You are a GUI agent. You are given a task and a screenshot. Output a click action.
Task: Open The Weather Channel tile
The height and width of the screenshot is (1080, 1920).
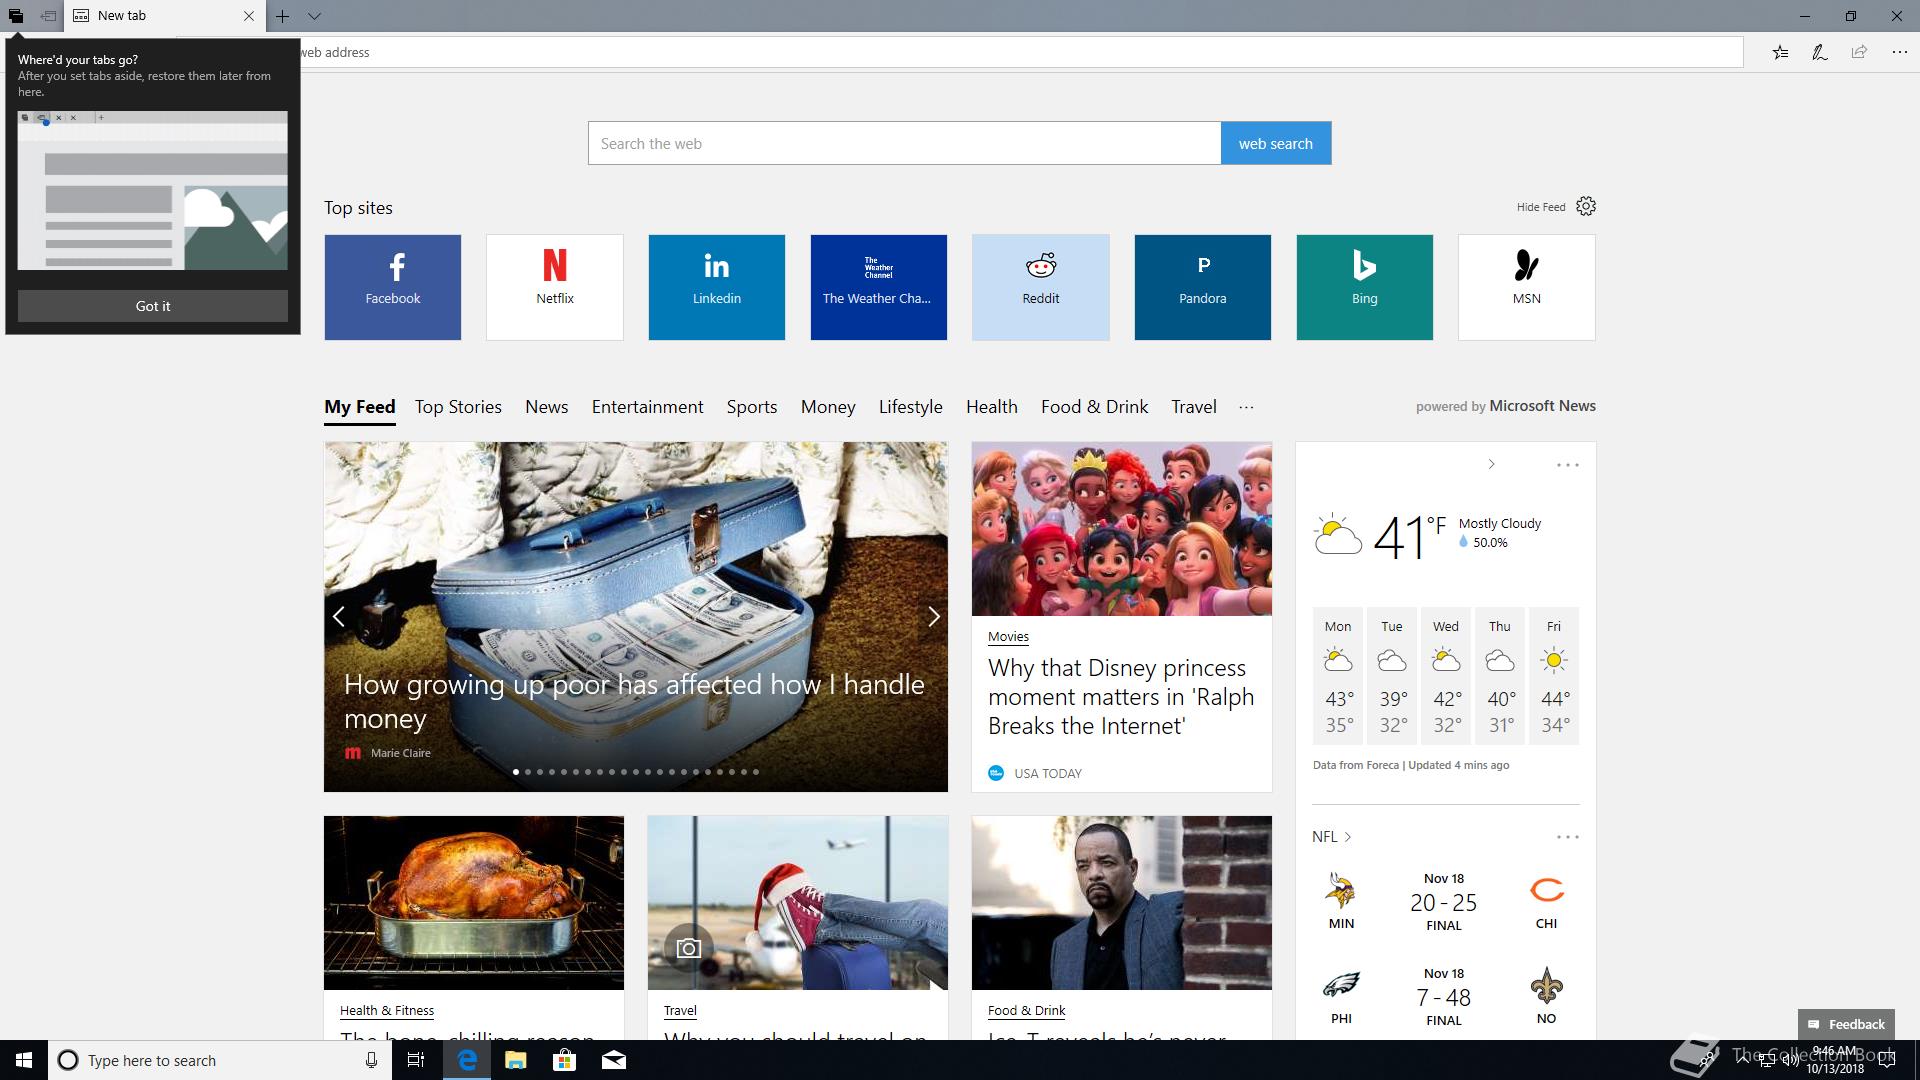point(879,287)
